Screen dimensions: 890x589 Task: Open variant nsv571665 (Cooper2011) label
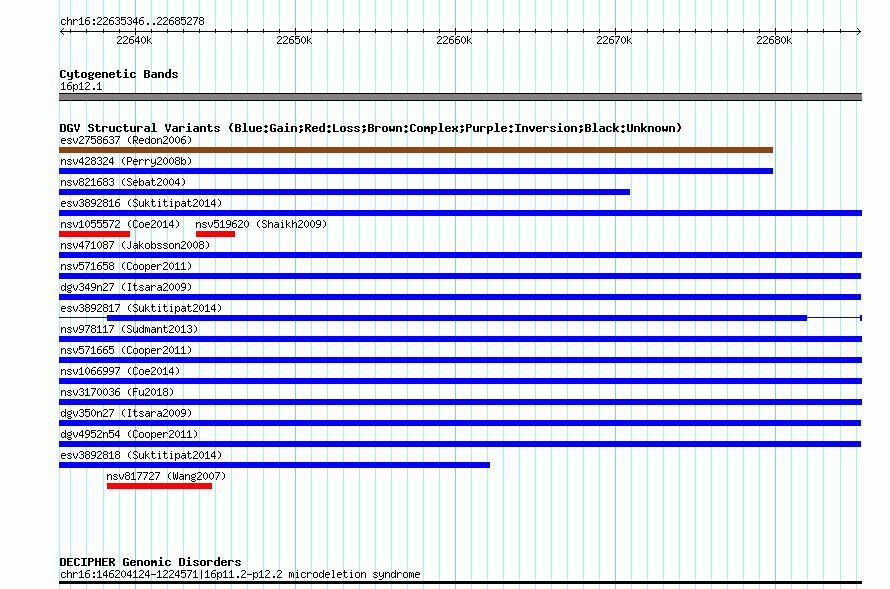(x=126, y=350)
